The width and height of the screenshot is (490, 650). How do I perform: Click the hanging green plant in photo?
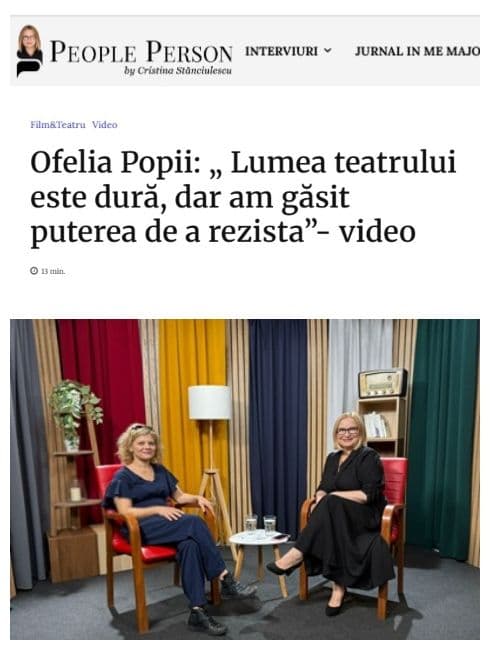tap(75, 410)
